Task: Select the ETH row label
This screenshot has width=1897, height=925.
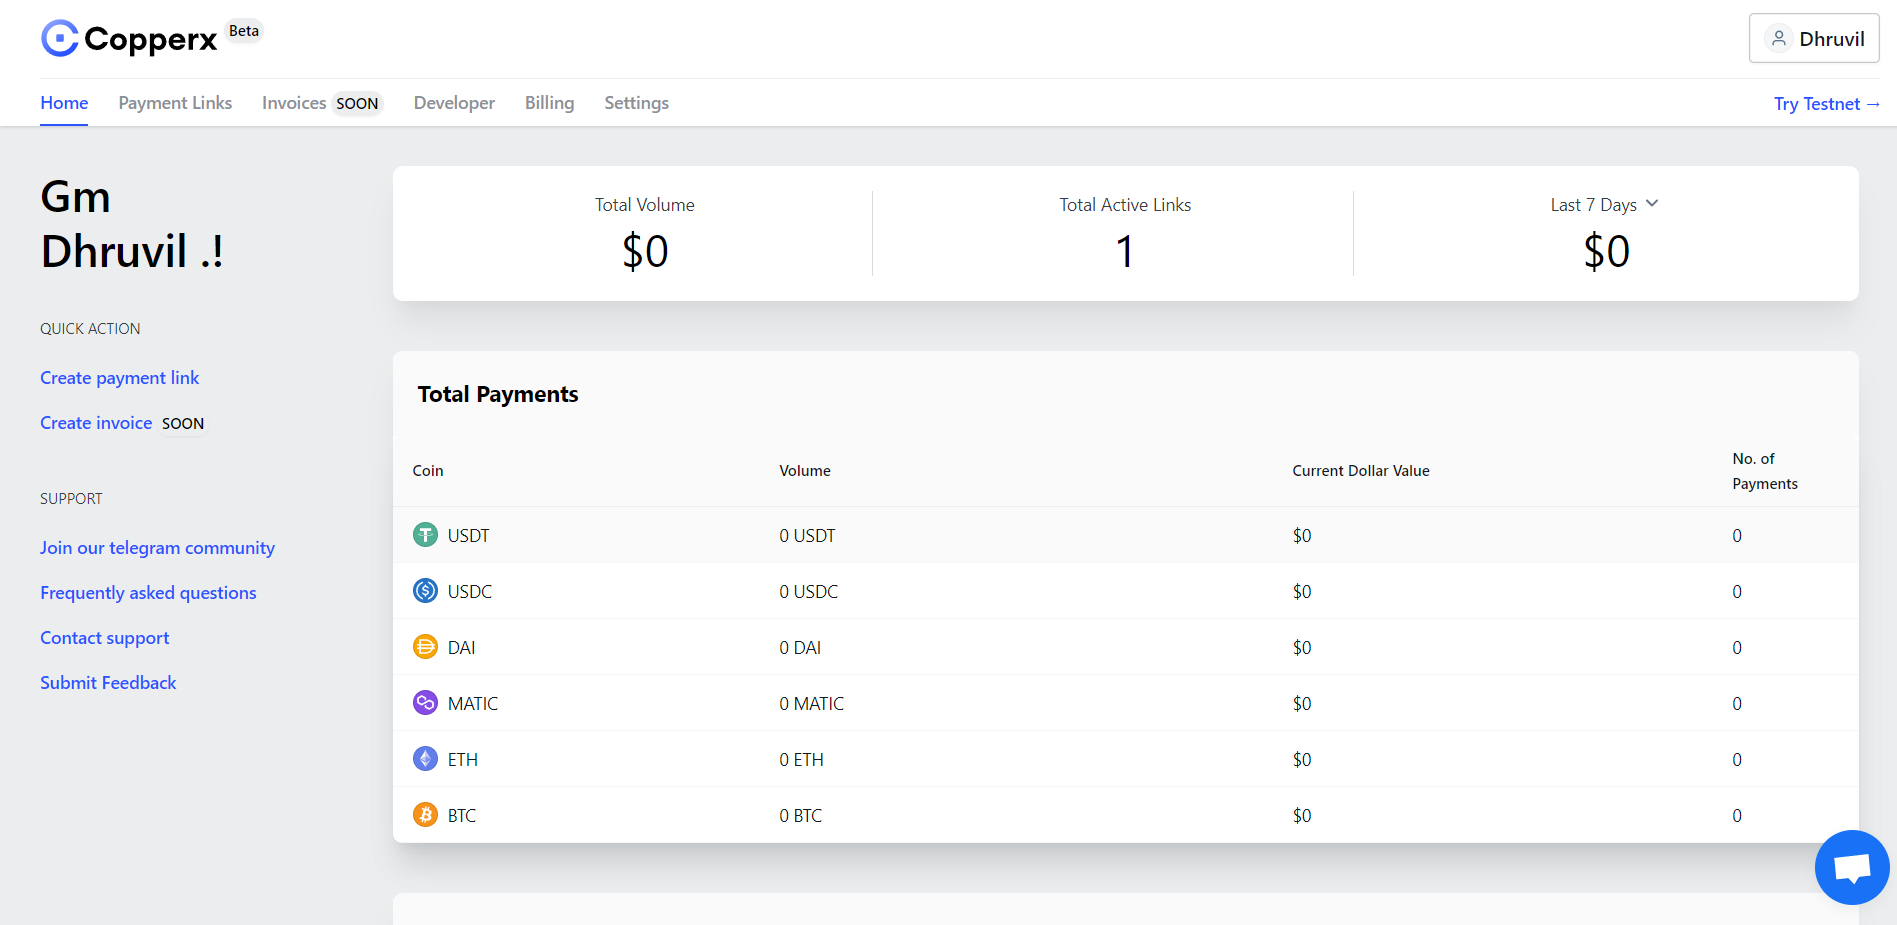Action: pyautogui.click(x=463, y=760)
